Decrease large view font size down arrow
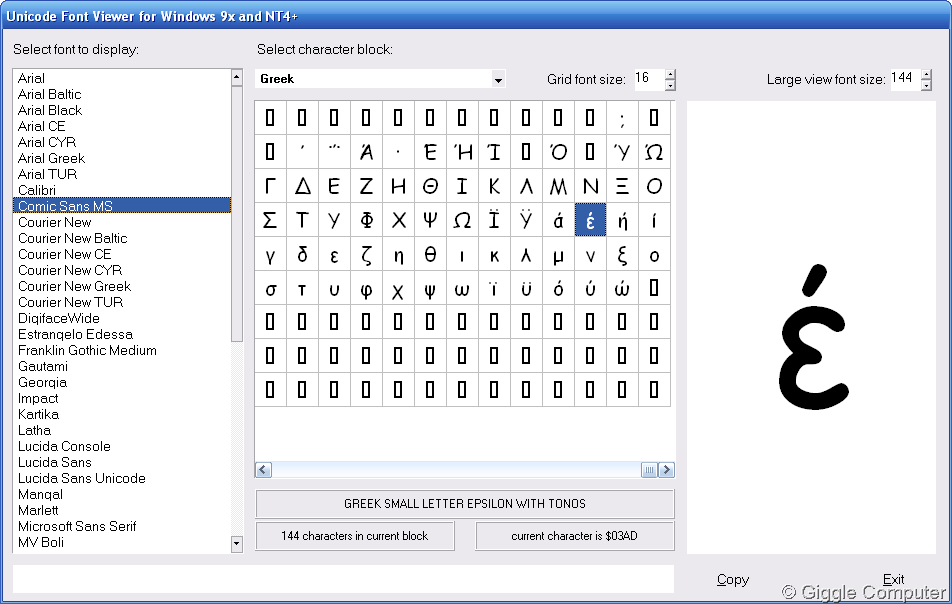952x604 pixels. tap(926, 86)
